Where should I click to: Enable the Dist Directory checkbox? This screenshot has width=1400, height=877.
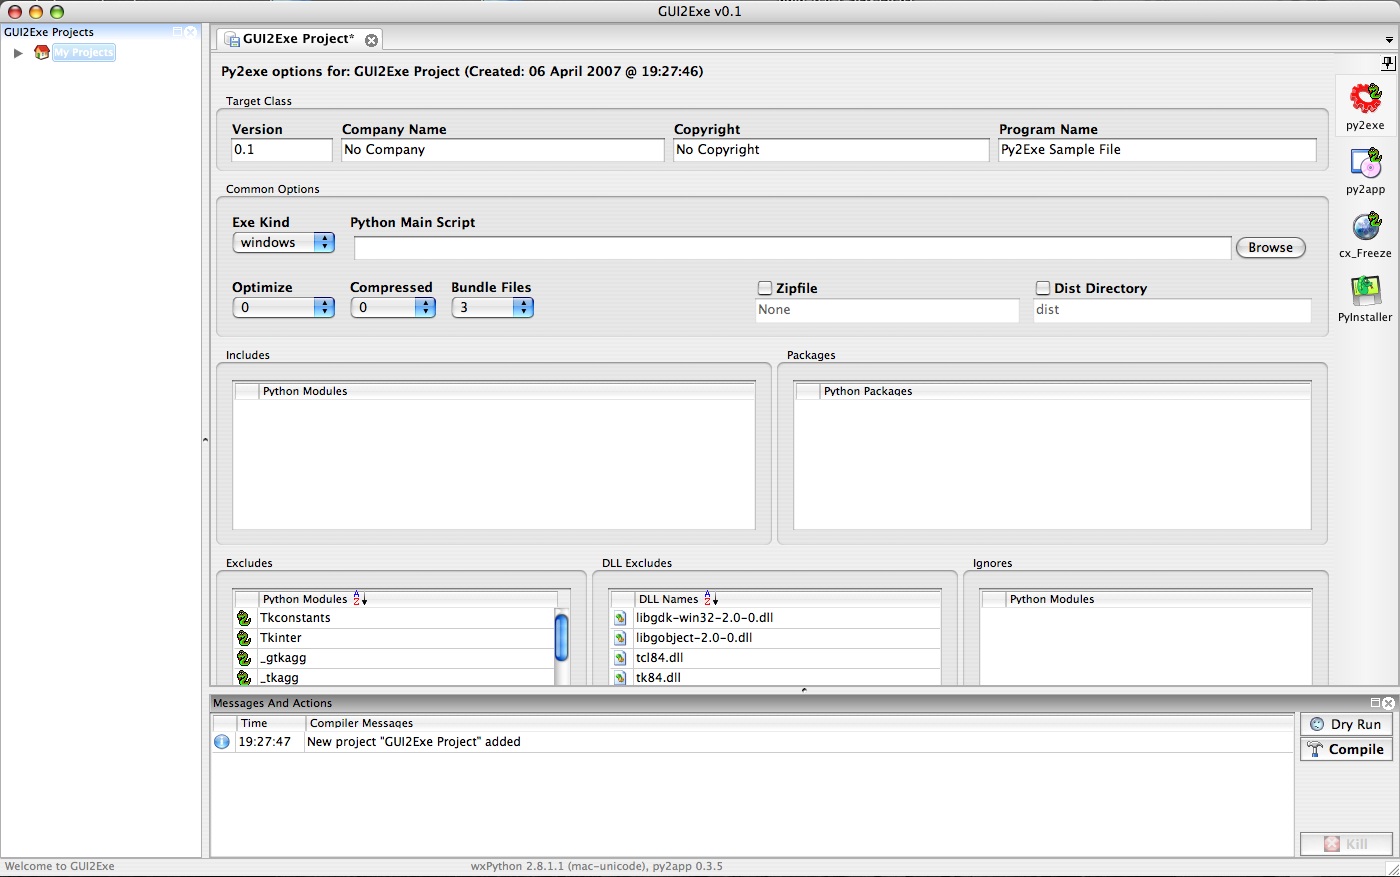(x=1043, y=288)
